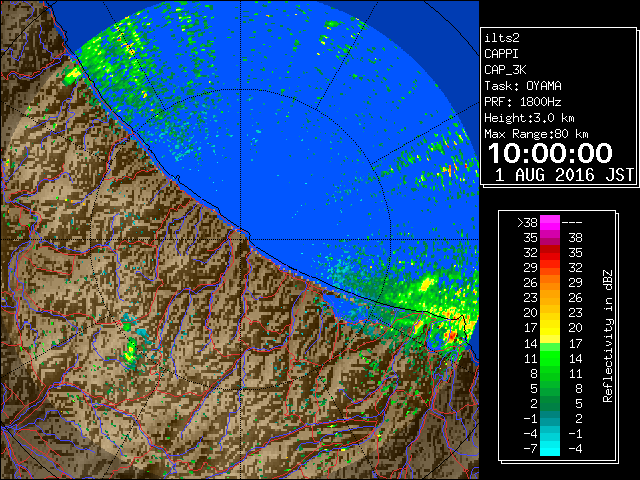Viewport: 640px width, 480px height.
Task: Click the "---" legend label
Action: point(572,222)
